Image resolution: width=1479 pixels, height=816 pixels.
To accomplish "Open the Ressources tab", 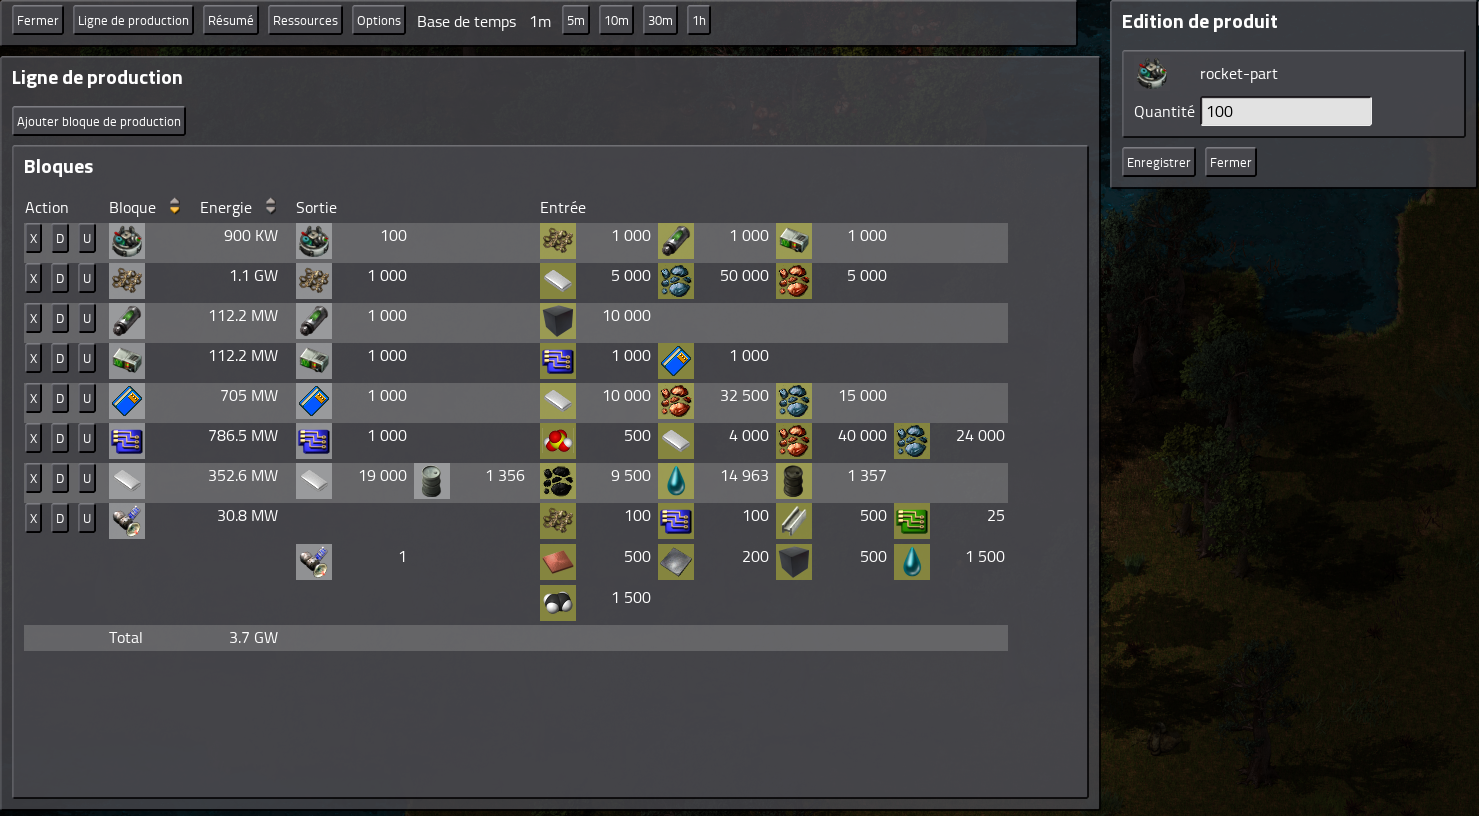I will 305,21.
